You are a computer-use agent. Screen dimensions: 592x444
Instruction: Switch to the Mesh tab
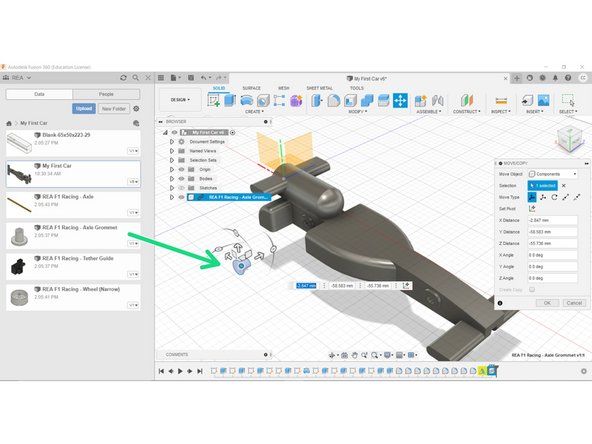[284, 88]
